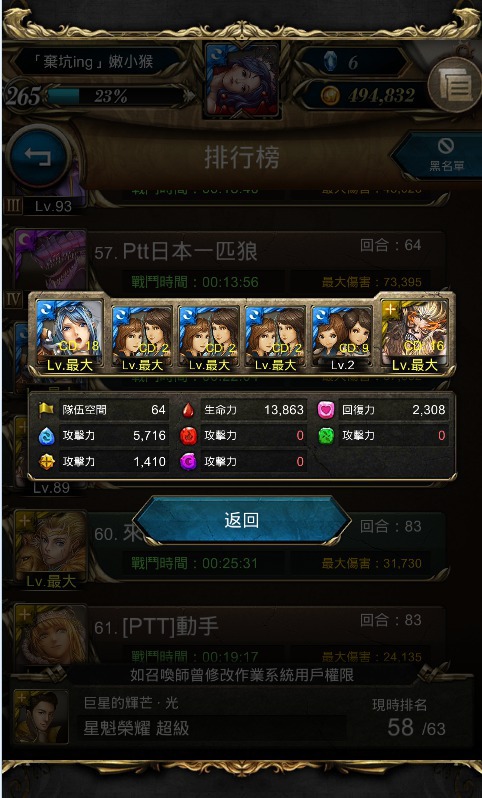Viewport: 482px width, 798px height.
Task: Tap the purple dark attribute attack icon
Action: coord(188,462)
